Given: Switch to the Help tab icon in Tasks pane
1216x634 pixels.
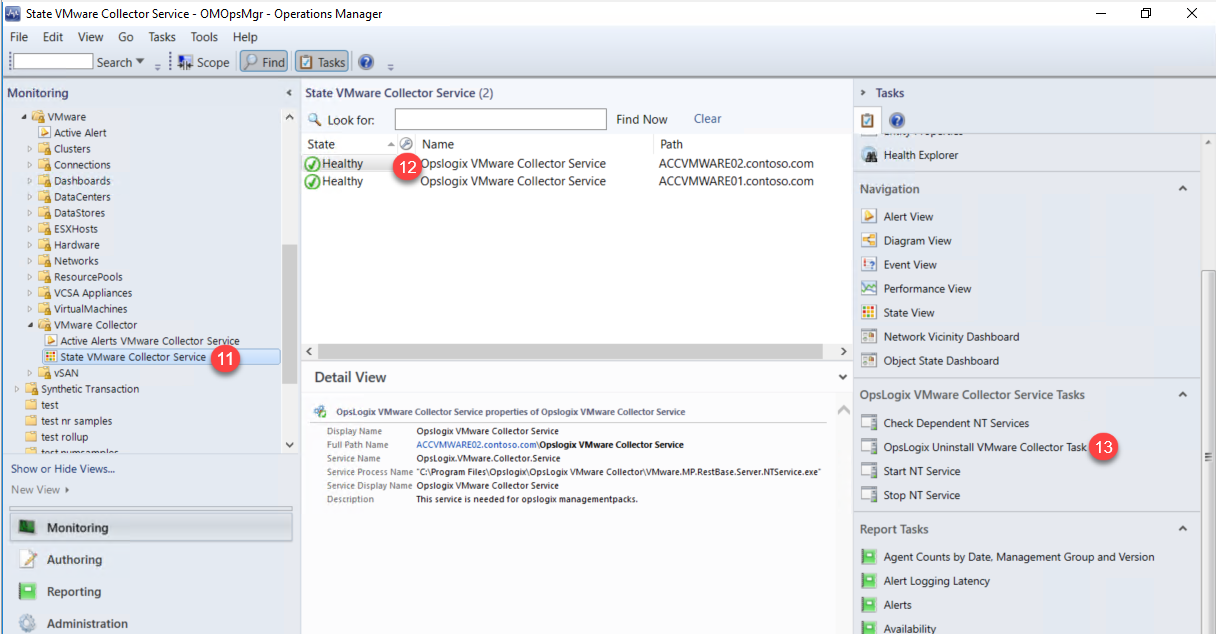Looking at the screenshot, I should [x=897, y=120].
